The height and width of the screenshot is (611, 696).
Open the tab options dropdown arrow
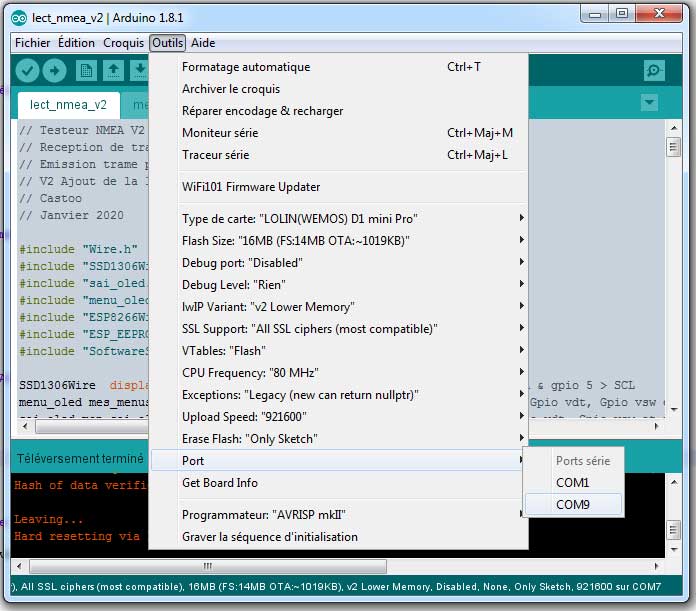click(649, 102)
